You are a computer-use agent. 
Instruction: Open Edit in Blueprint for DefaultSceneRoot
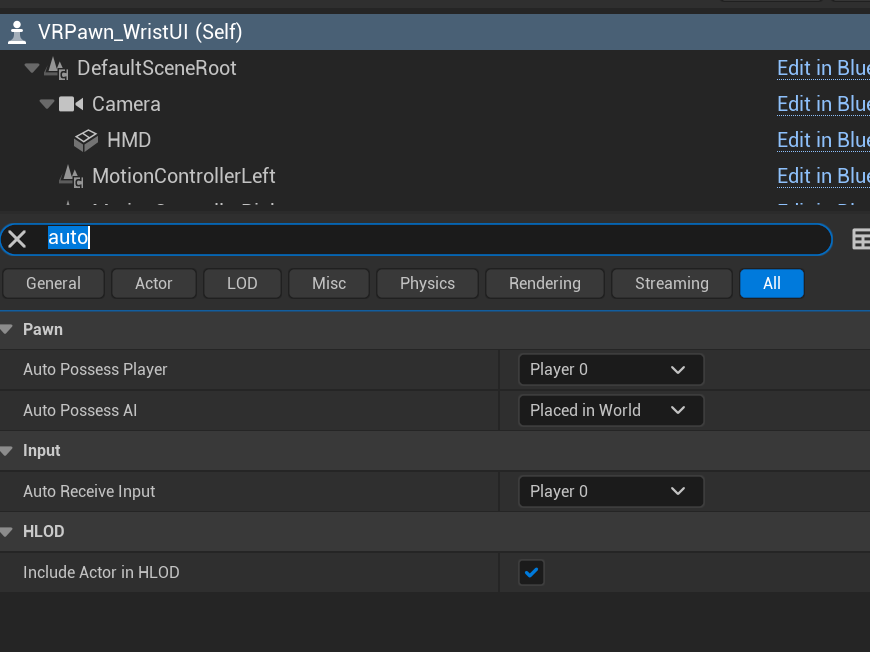point(823,68)
